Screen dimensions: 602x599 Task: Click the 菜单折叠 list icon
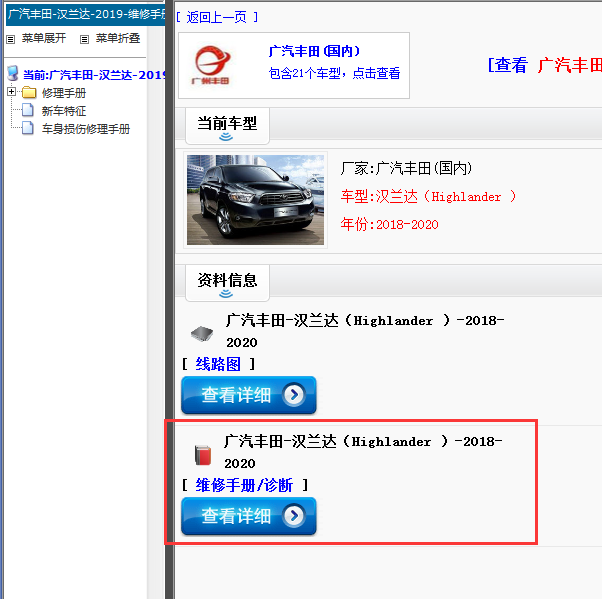click(x=84, y=39)
